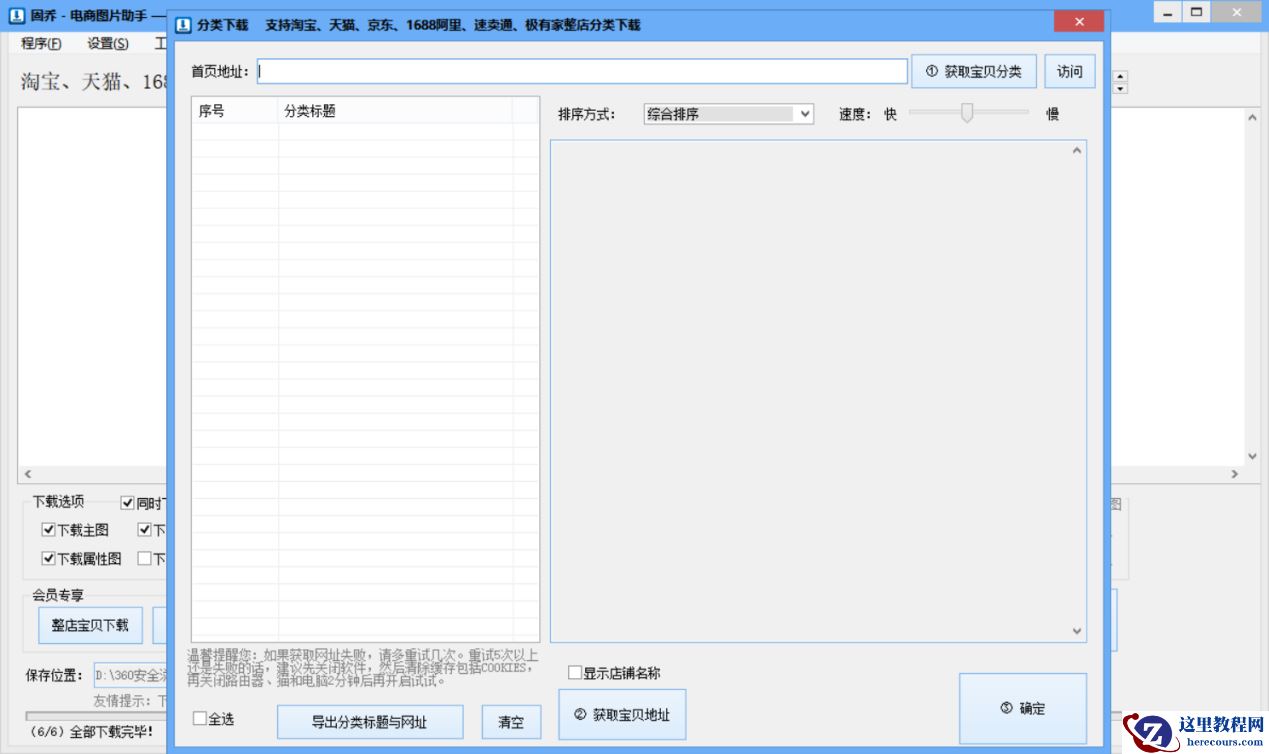The height and width of the screenshot is (754, 1269).
Task: Click the 固乔 main window app icon
Action: tap(17, 17)
